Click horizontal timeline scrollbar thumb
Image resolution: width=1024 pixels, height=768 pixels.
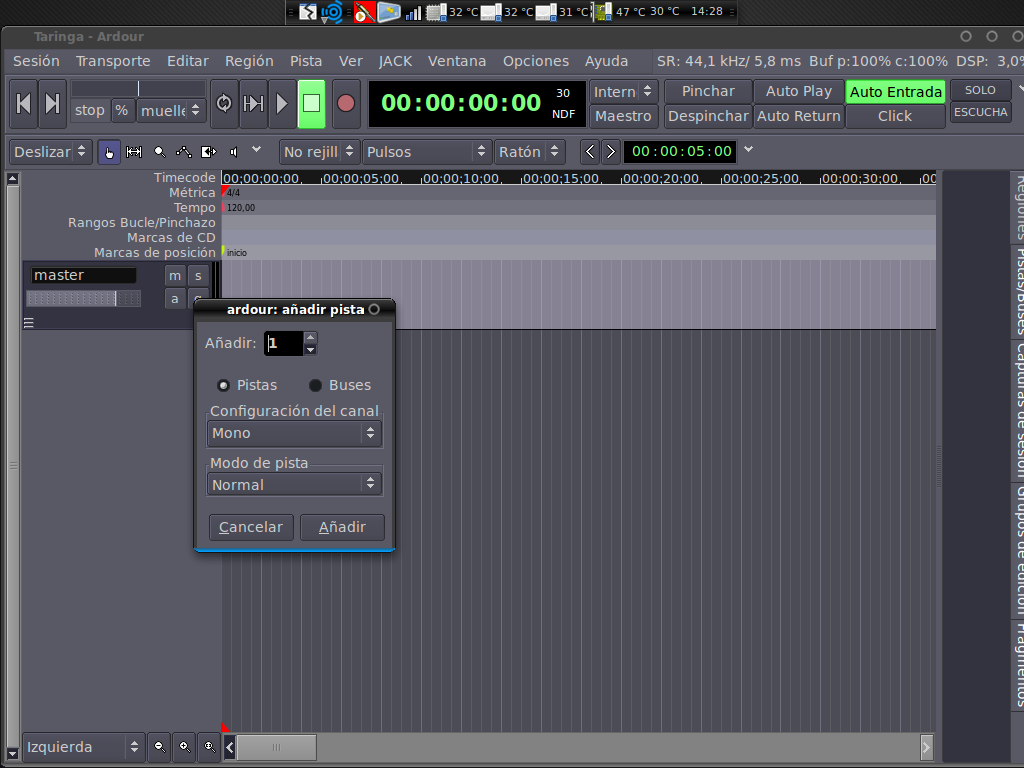pos(276,747)
